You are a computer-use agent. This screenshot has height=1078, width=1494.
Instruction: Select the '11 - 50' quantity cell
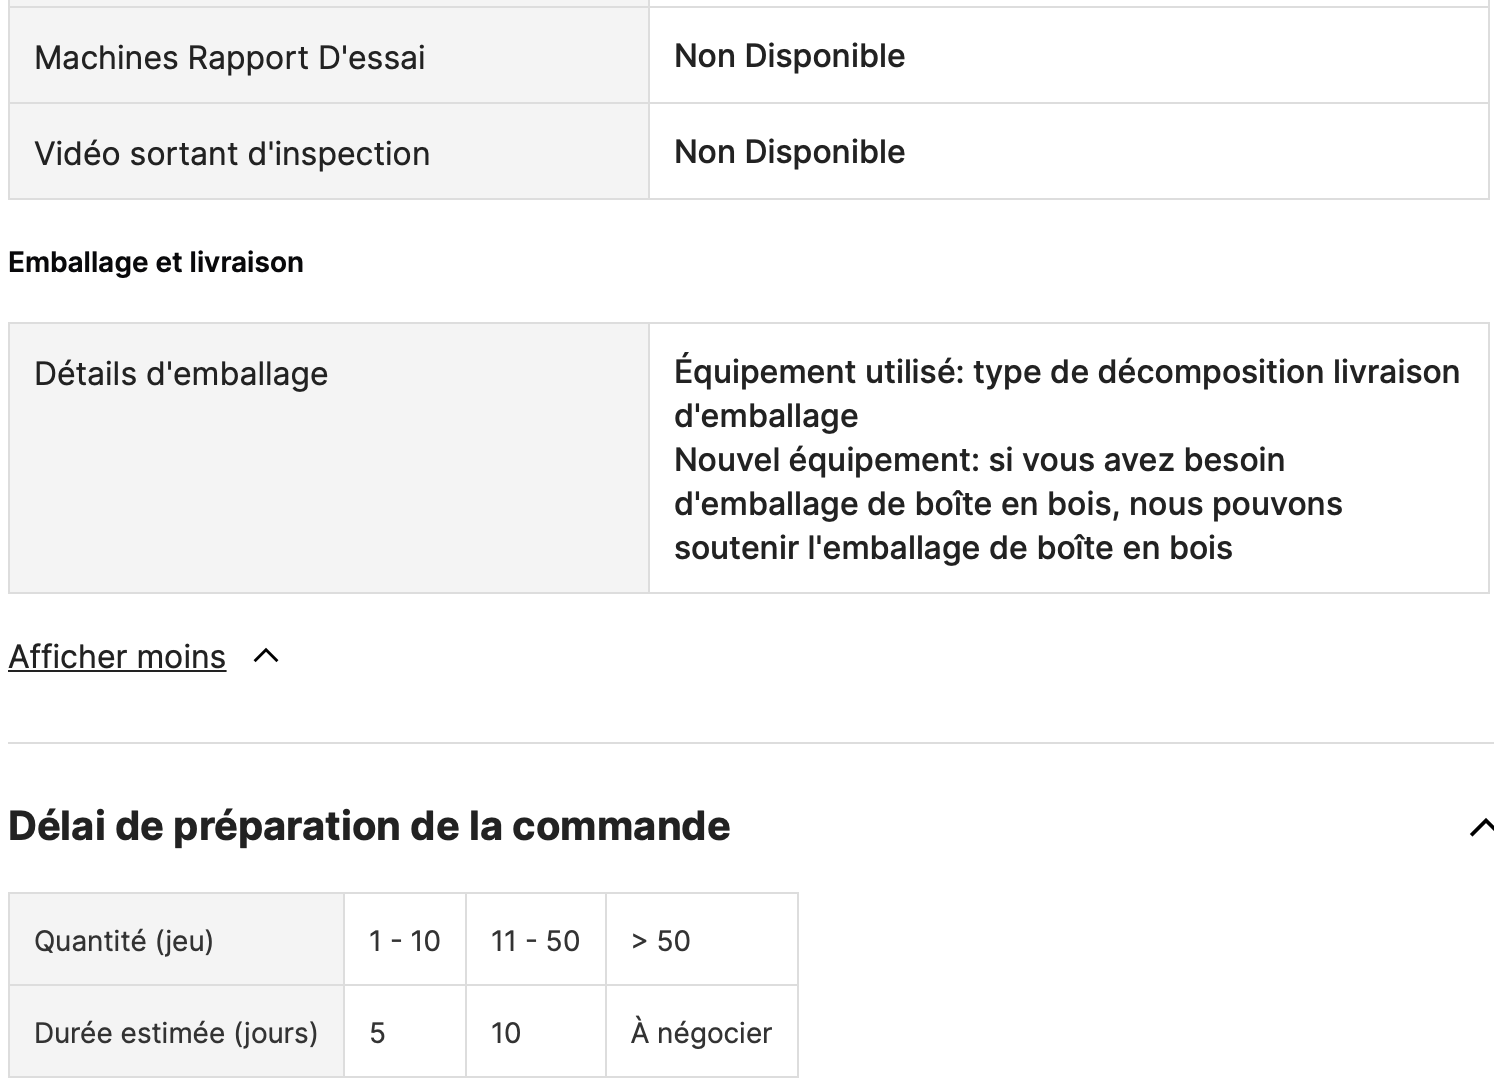click(535, 941)
